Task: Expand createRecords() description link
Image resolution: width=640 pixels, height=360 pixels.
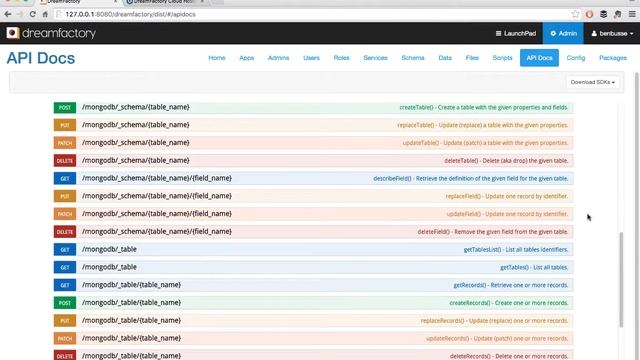Action: tap(509, 303)
